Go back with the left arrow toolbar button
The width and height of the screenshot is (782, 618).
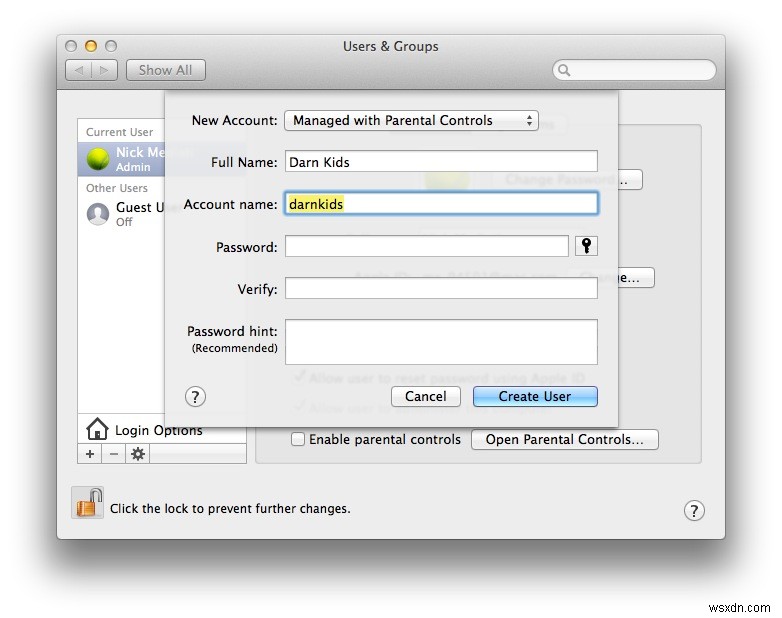pos(79,70)
